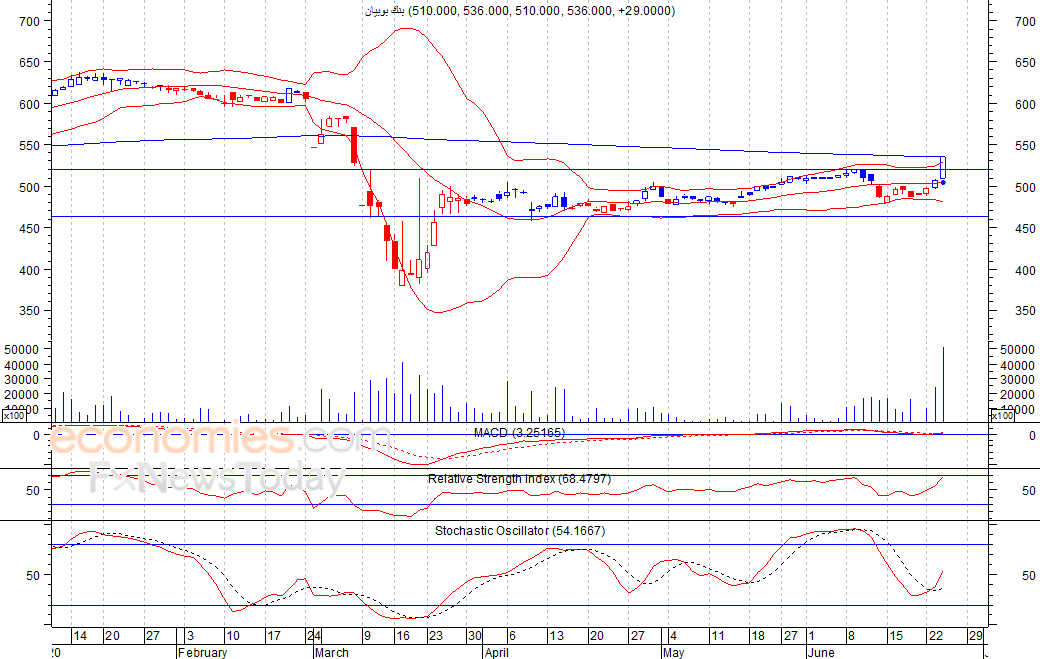Click the 10 date label in February
Image resolution: width=1040 pixels, height=659 pixels.
tap(233, 636)
